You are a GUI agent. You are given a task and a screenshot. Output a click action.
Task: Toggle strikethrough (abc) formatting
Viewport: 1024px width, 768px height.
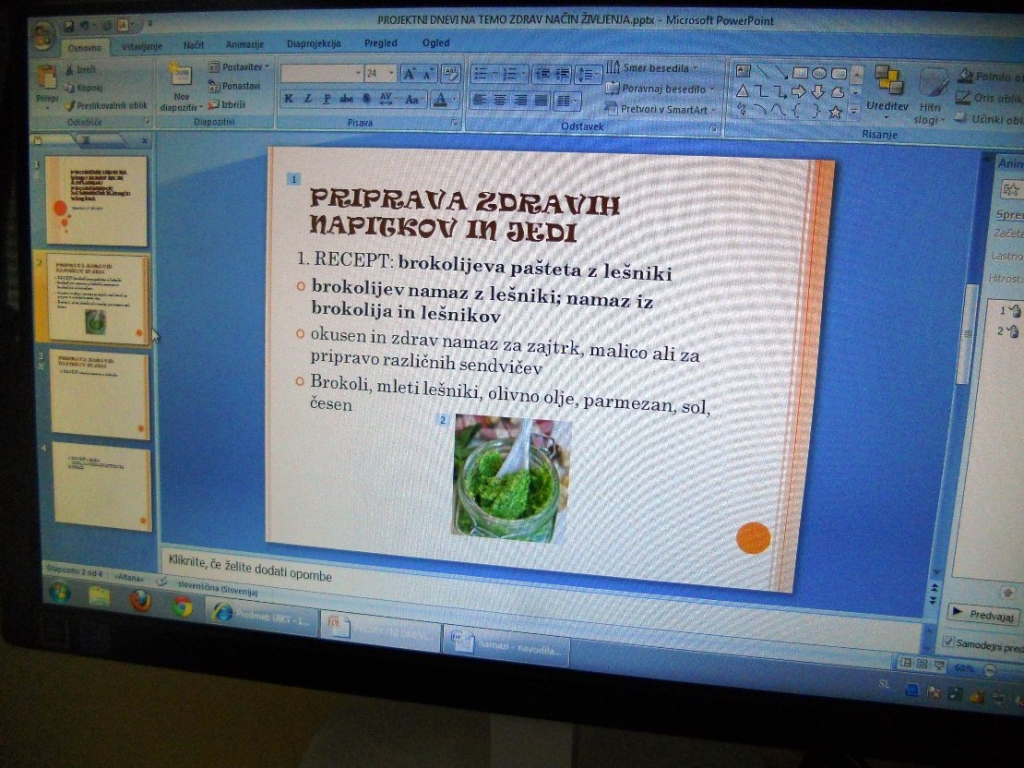[x=346, y=99]
